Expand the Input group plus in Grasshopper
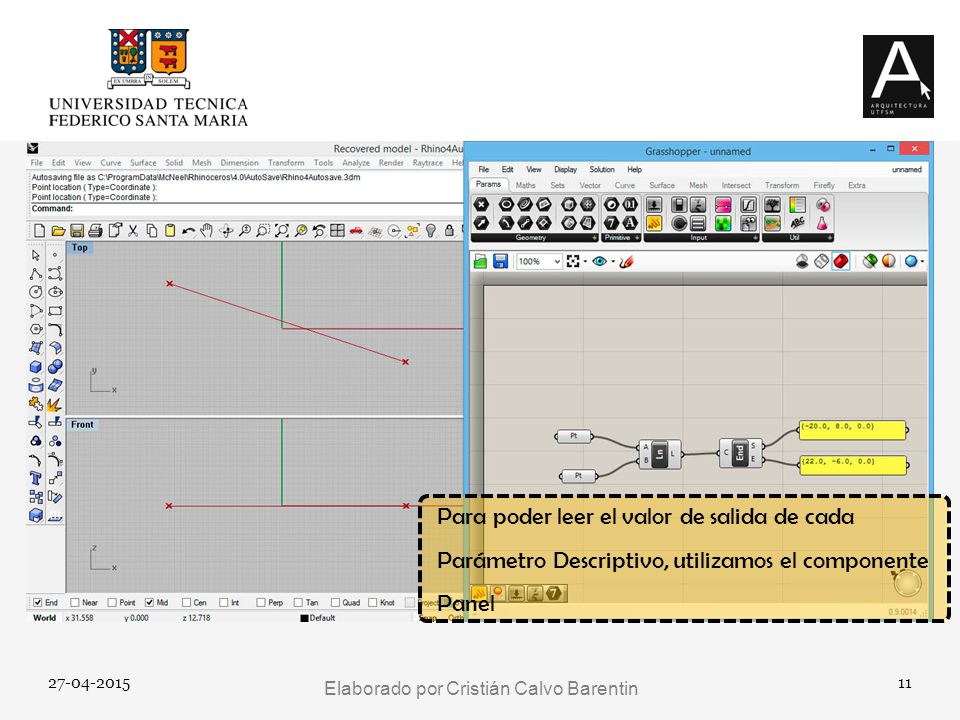The width and height of the screenshot is (960, 720). pyautogui.click(x=756, y=238)
